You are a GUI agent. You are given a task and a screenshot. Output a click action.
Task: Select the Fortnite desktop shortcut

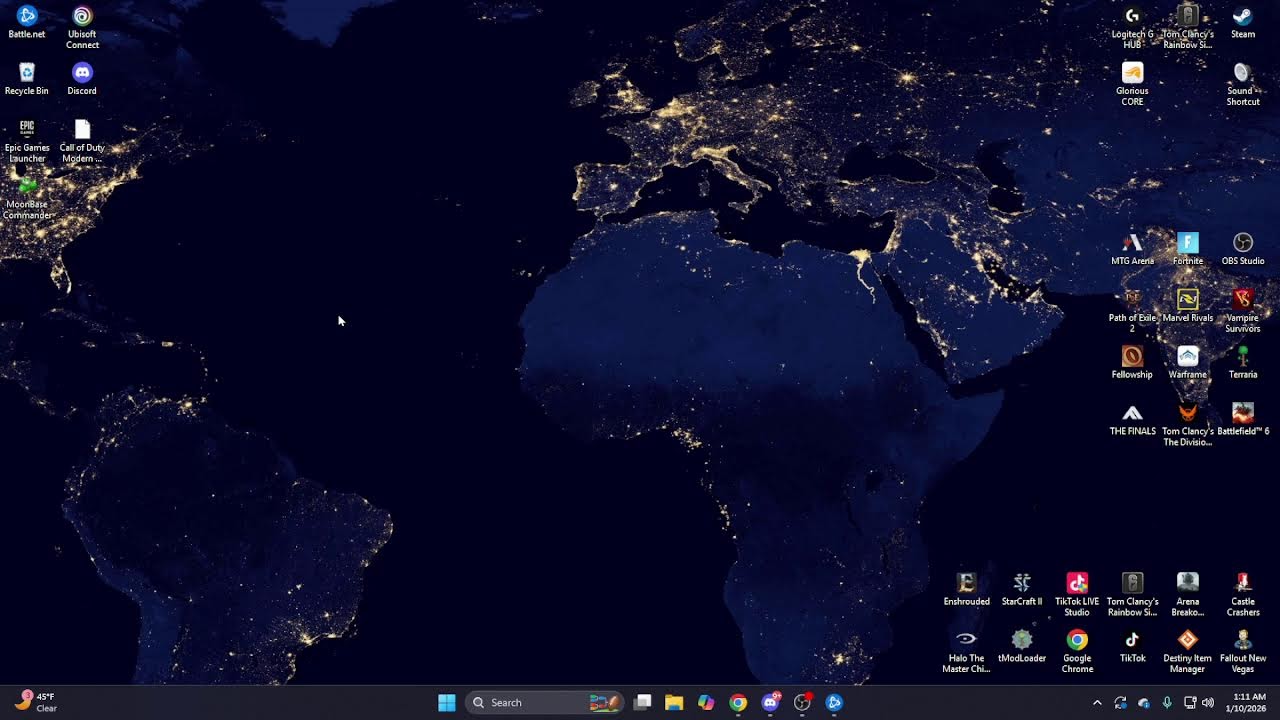point(1188,249)
